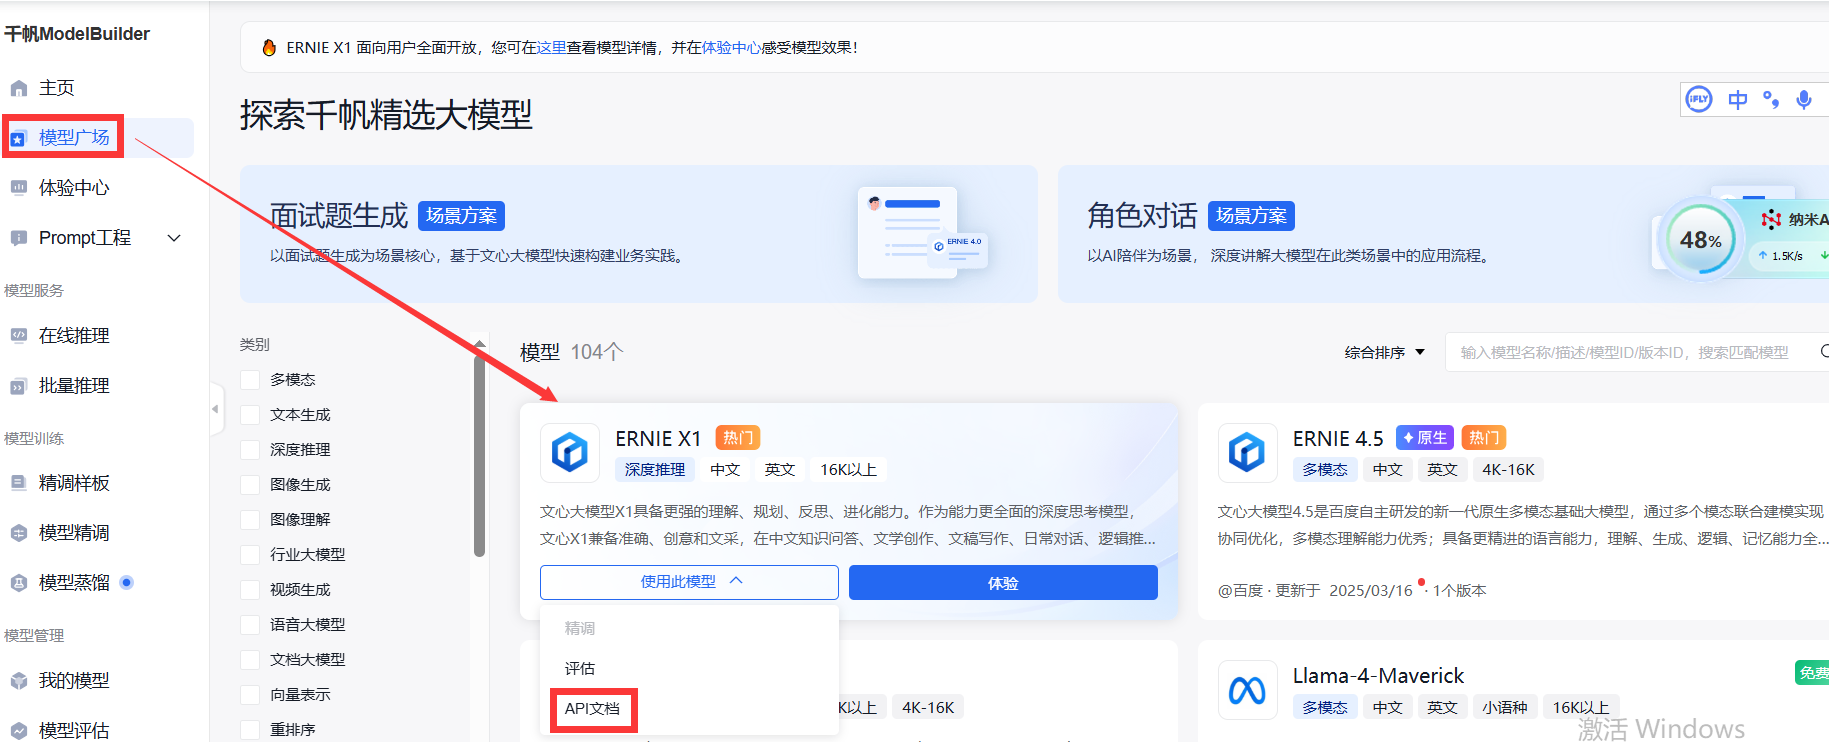Image resolution: width=1829 pixels, height=742 pixels.
Task: Click the 原生 badge on ERNIE 4.5
Action: [1424, 438]
